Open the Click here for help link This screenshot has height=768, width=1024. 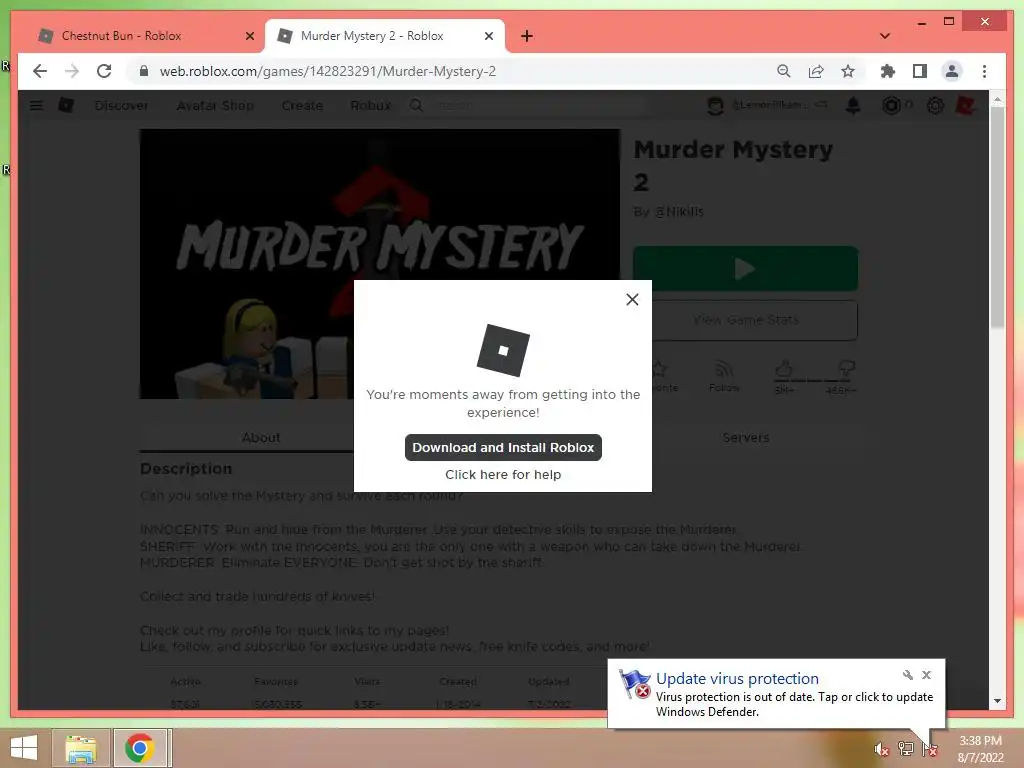tap(503, 475)
